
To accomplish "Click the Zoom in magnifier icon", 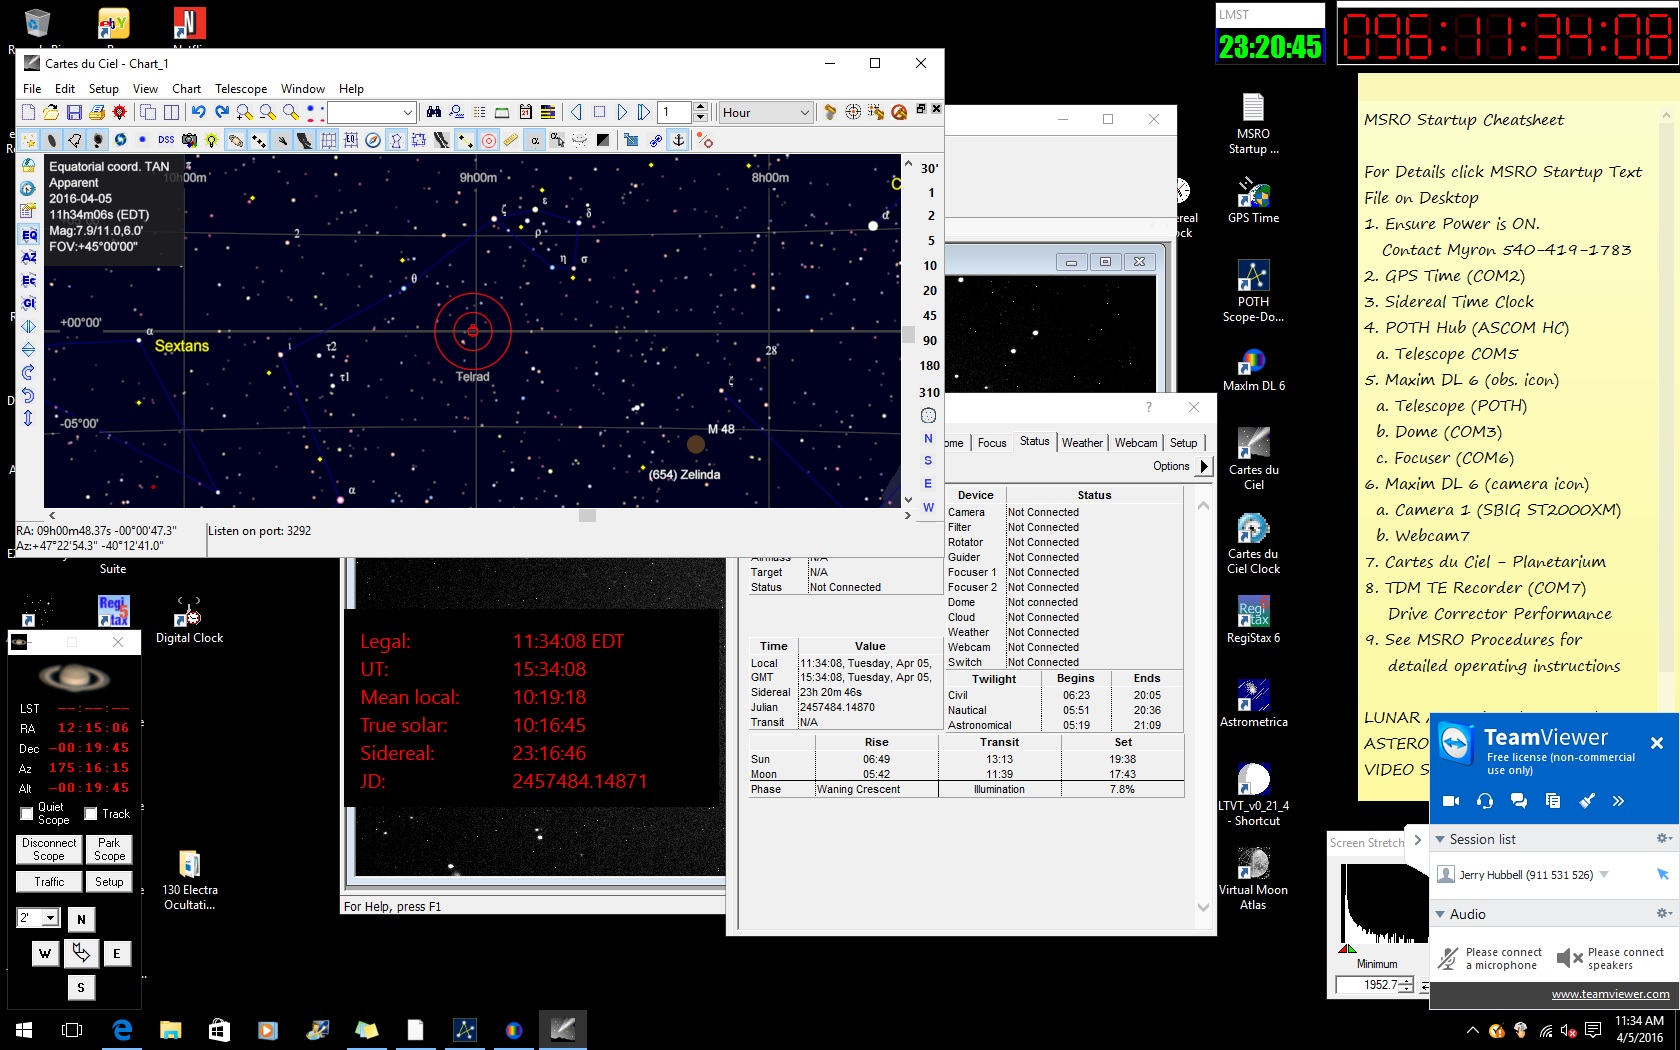I will [x=244, y=112].
